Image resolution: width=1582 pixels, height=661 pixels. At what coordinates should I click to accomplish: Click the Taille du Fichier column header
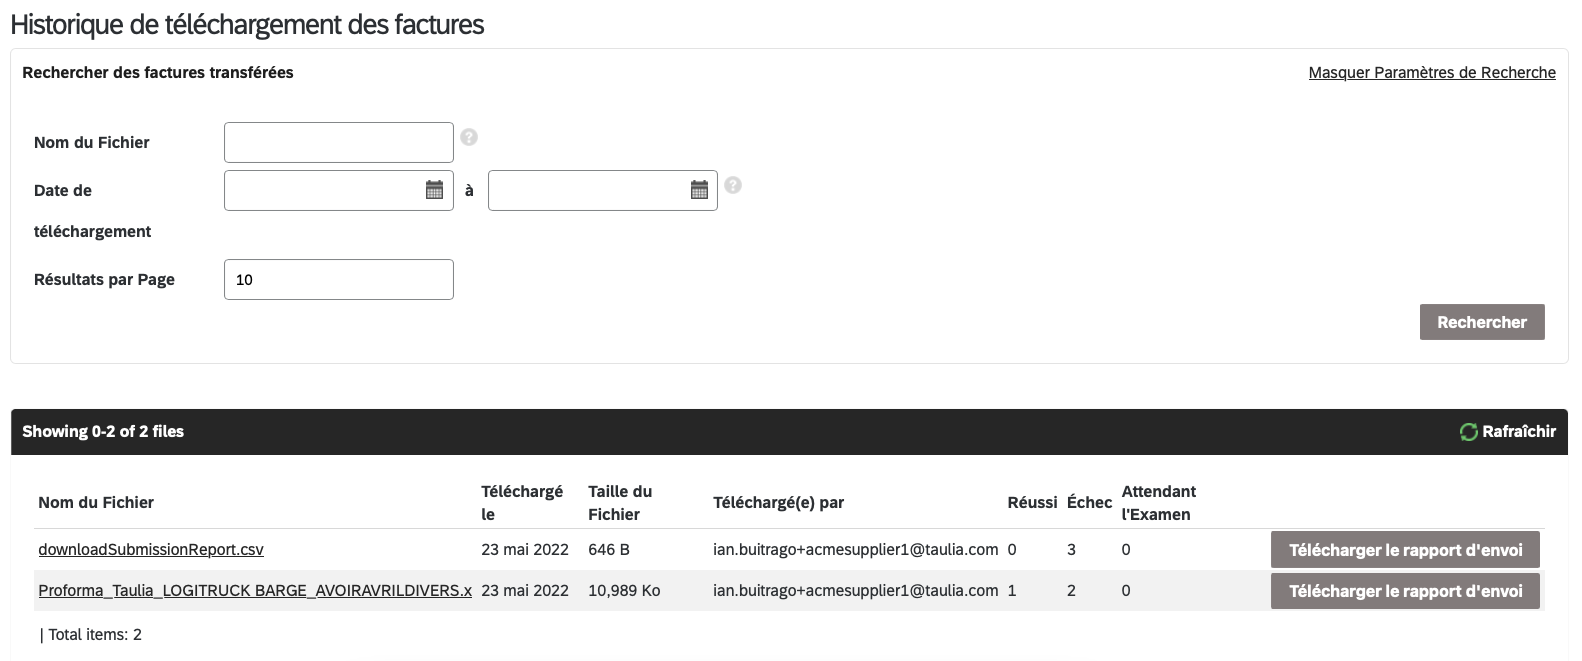(619, 502)
